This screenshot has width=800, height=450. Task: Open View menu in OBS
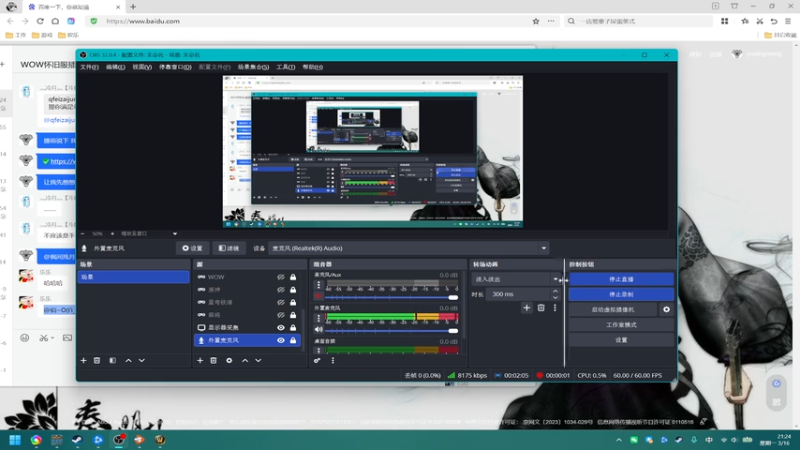coord(142,67)
